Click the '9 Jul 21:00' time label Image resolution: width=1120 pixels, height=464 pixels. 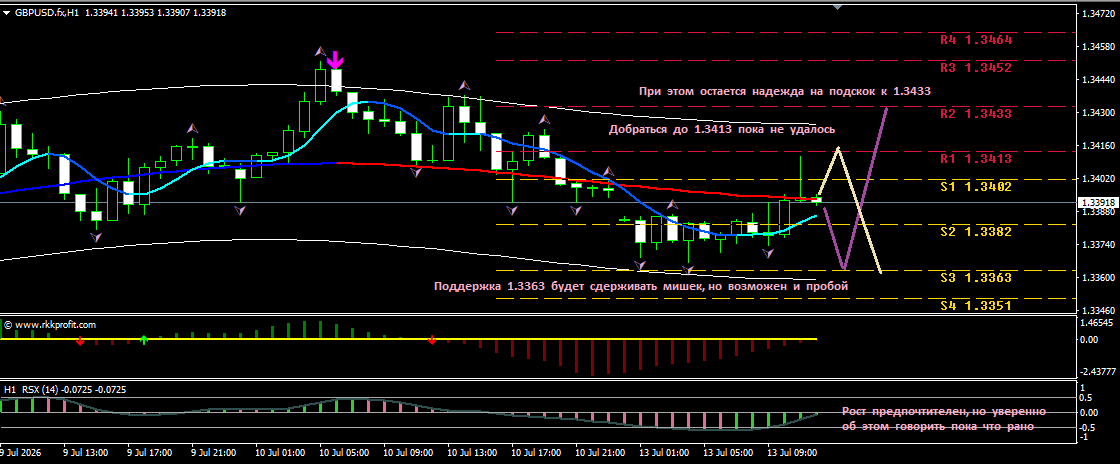point(214,453)
